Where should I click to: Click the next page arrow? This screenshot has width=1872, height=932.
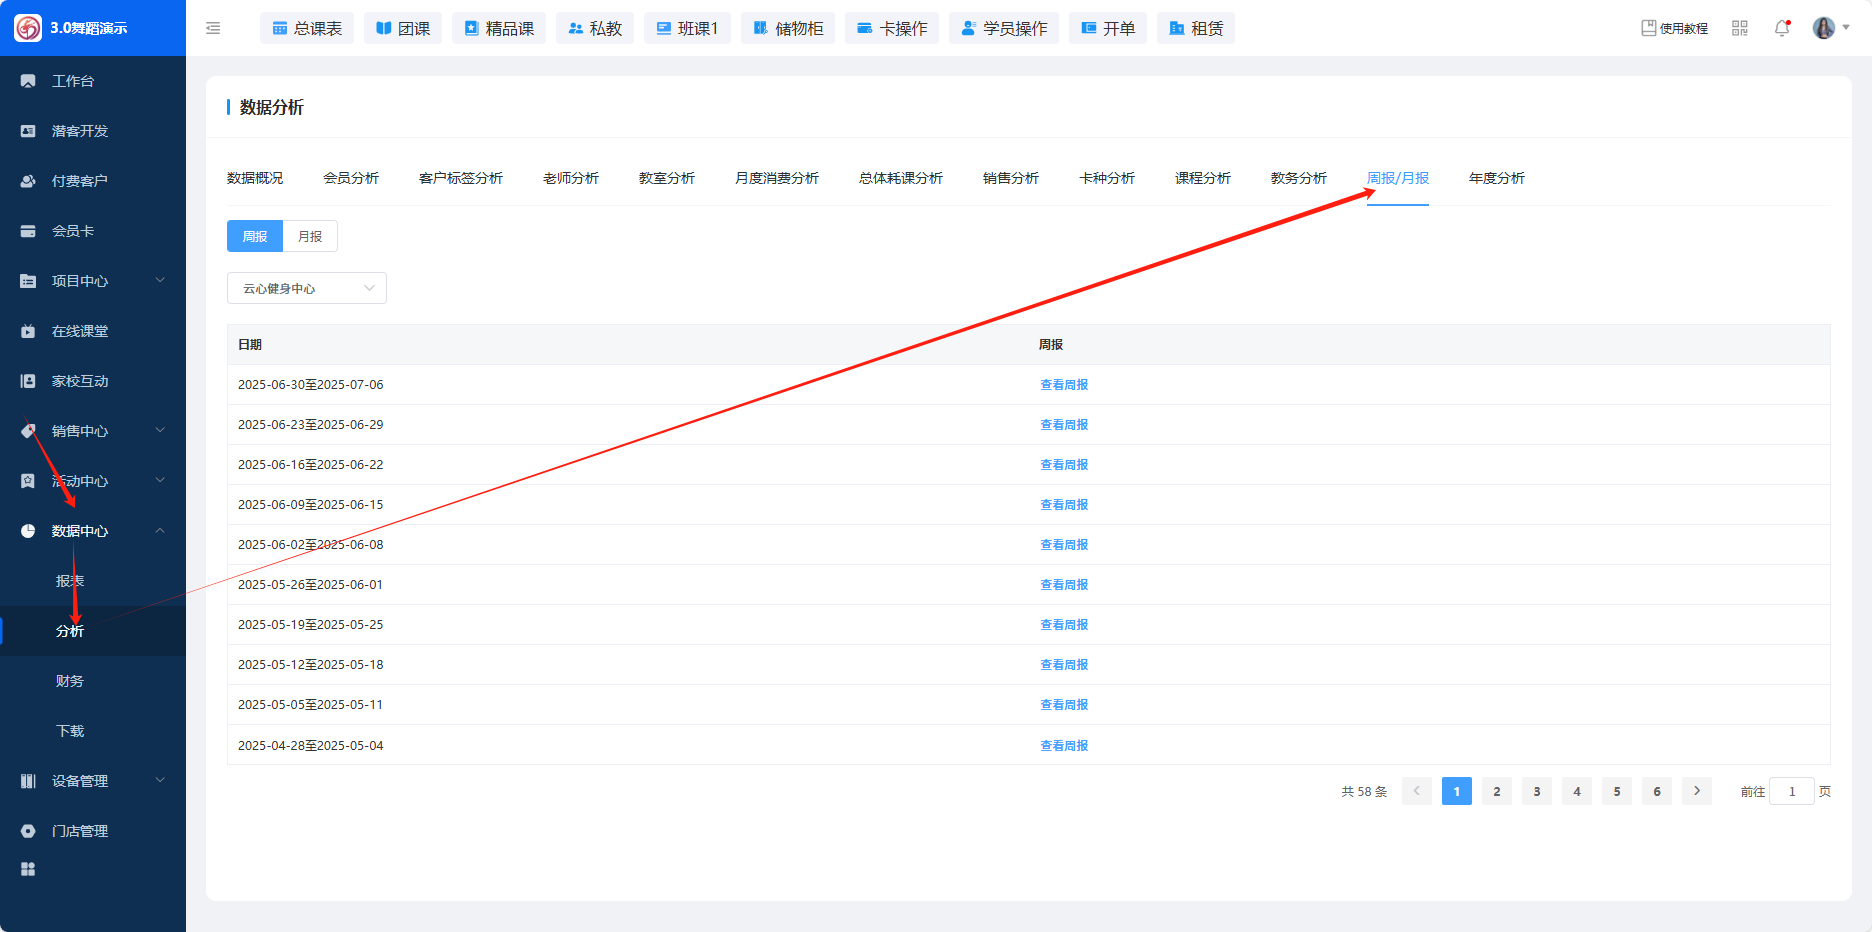click(1697, 792)
